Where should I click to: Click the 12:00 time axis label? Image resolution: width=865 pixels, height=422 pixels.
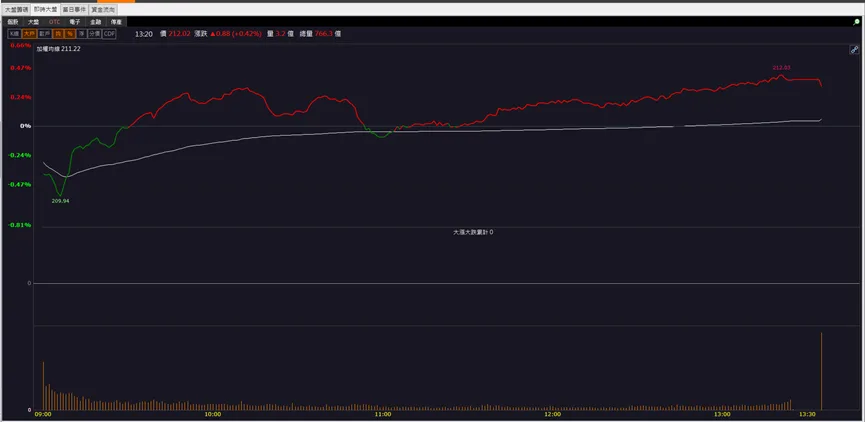click(x=553, y=414)
